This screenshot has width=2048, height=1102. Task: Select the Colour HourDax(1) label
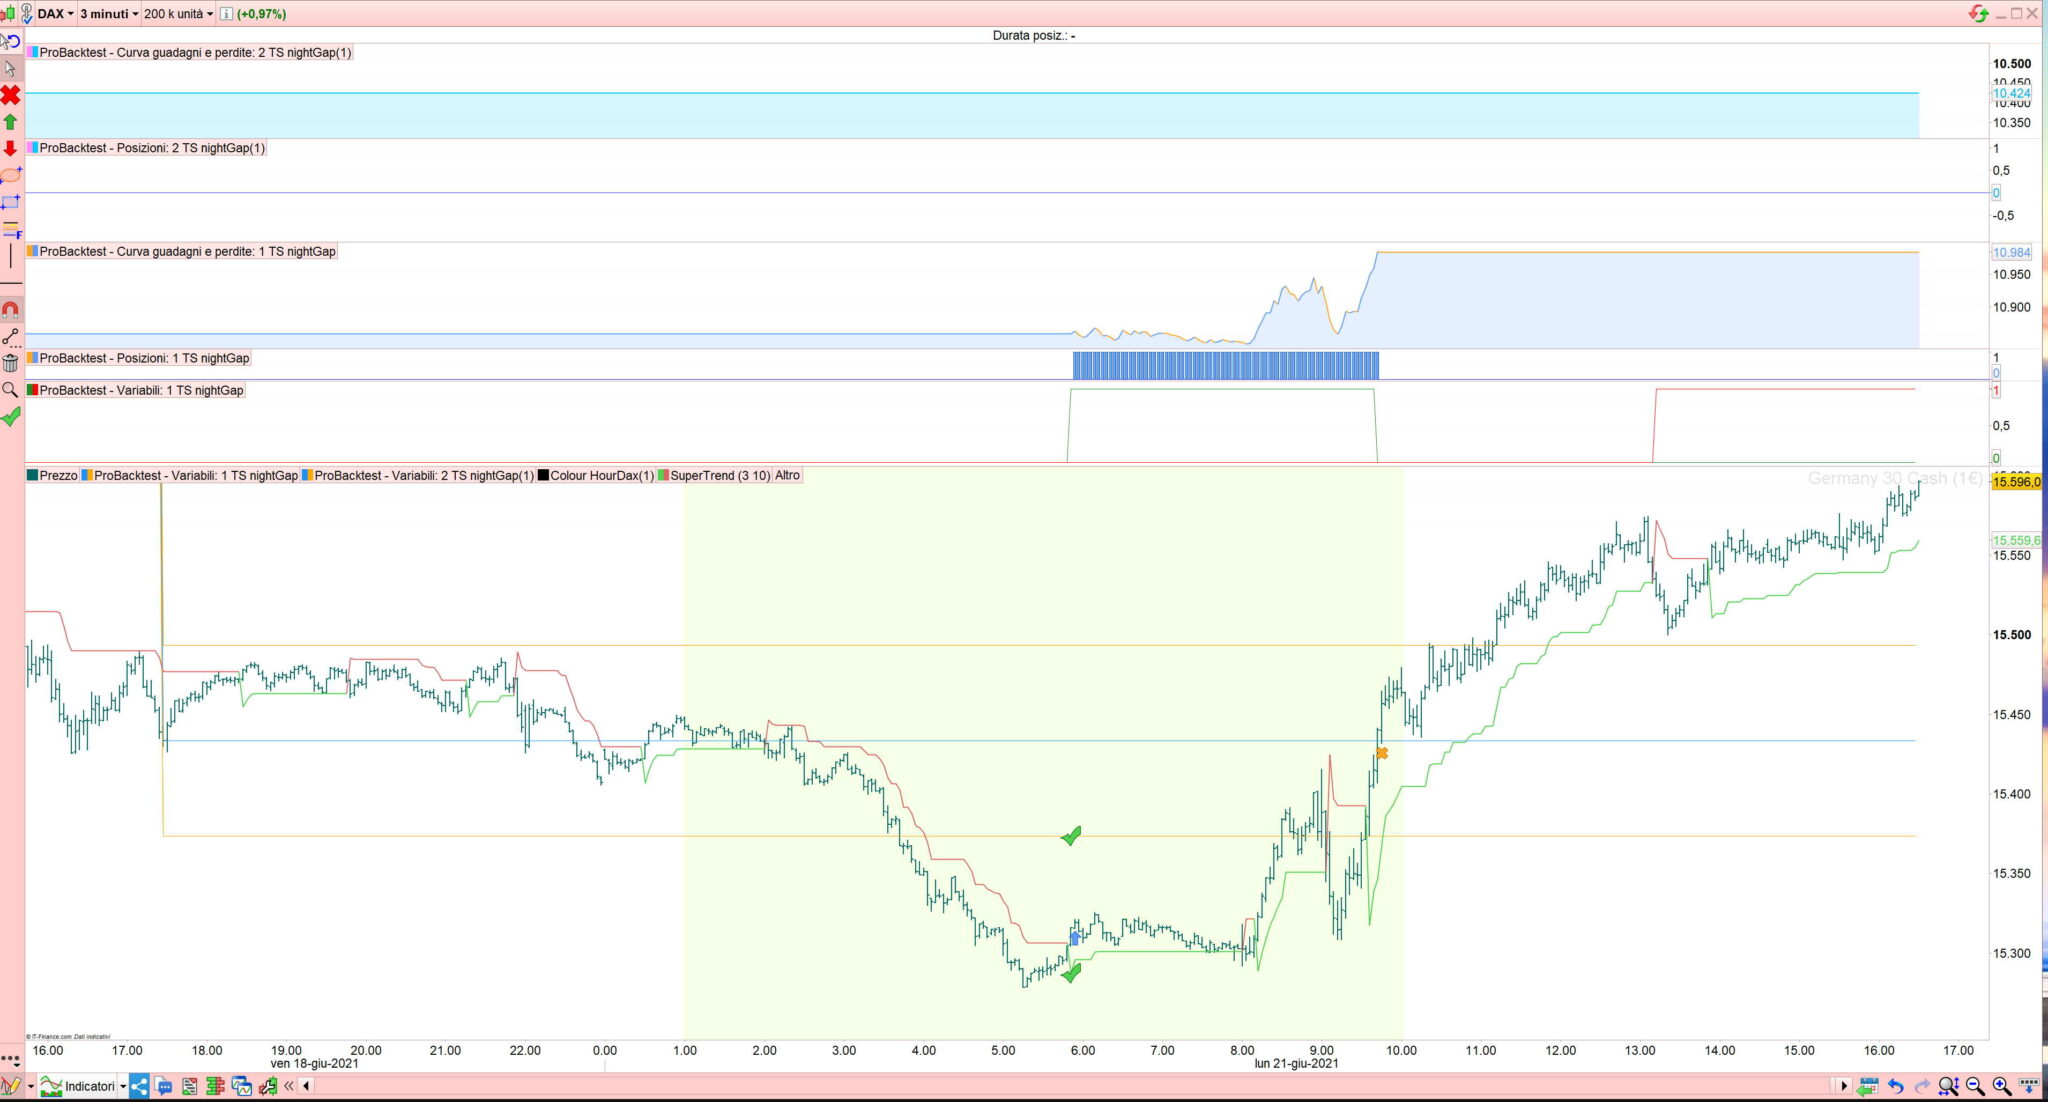(x=601, y=476)
